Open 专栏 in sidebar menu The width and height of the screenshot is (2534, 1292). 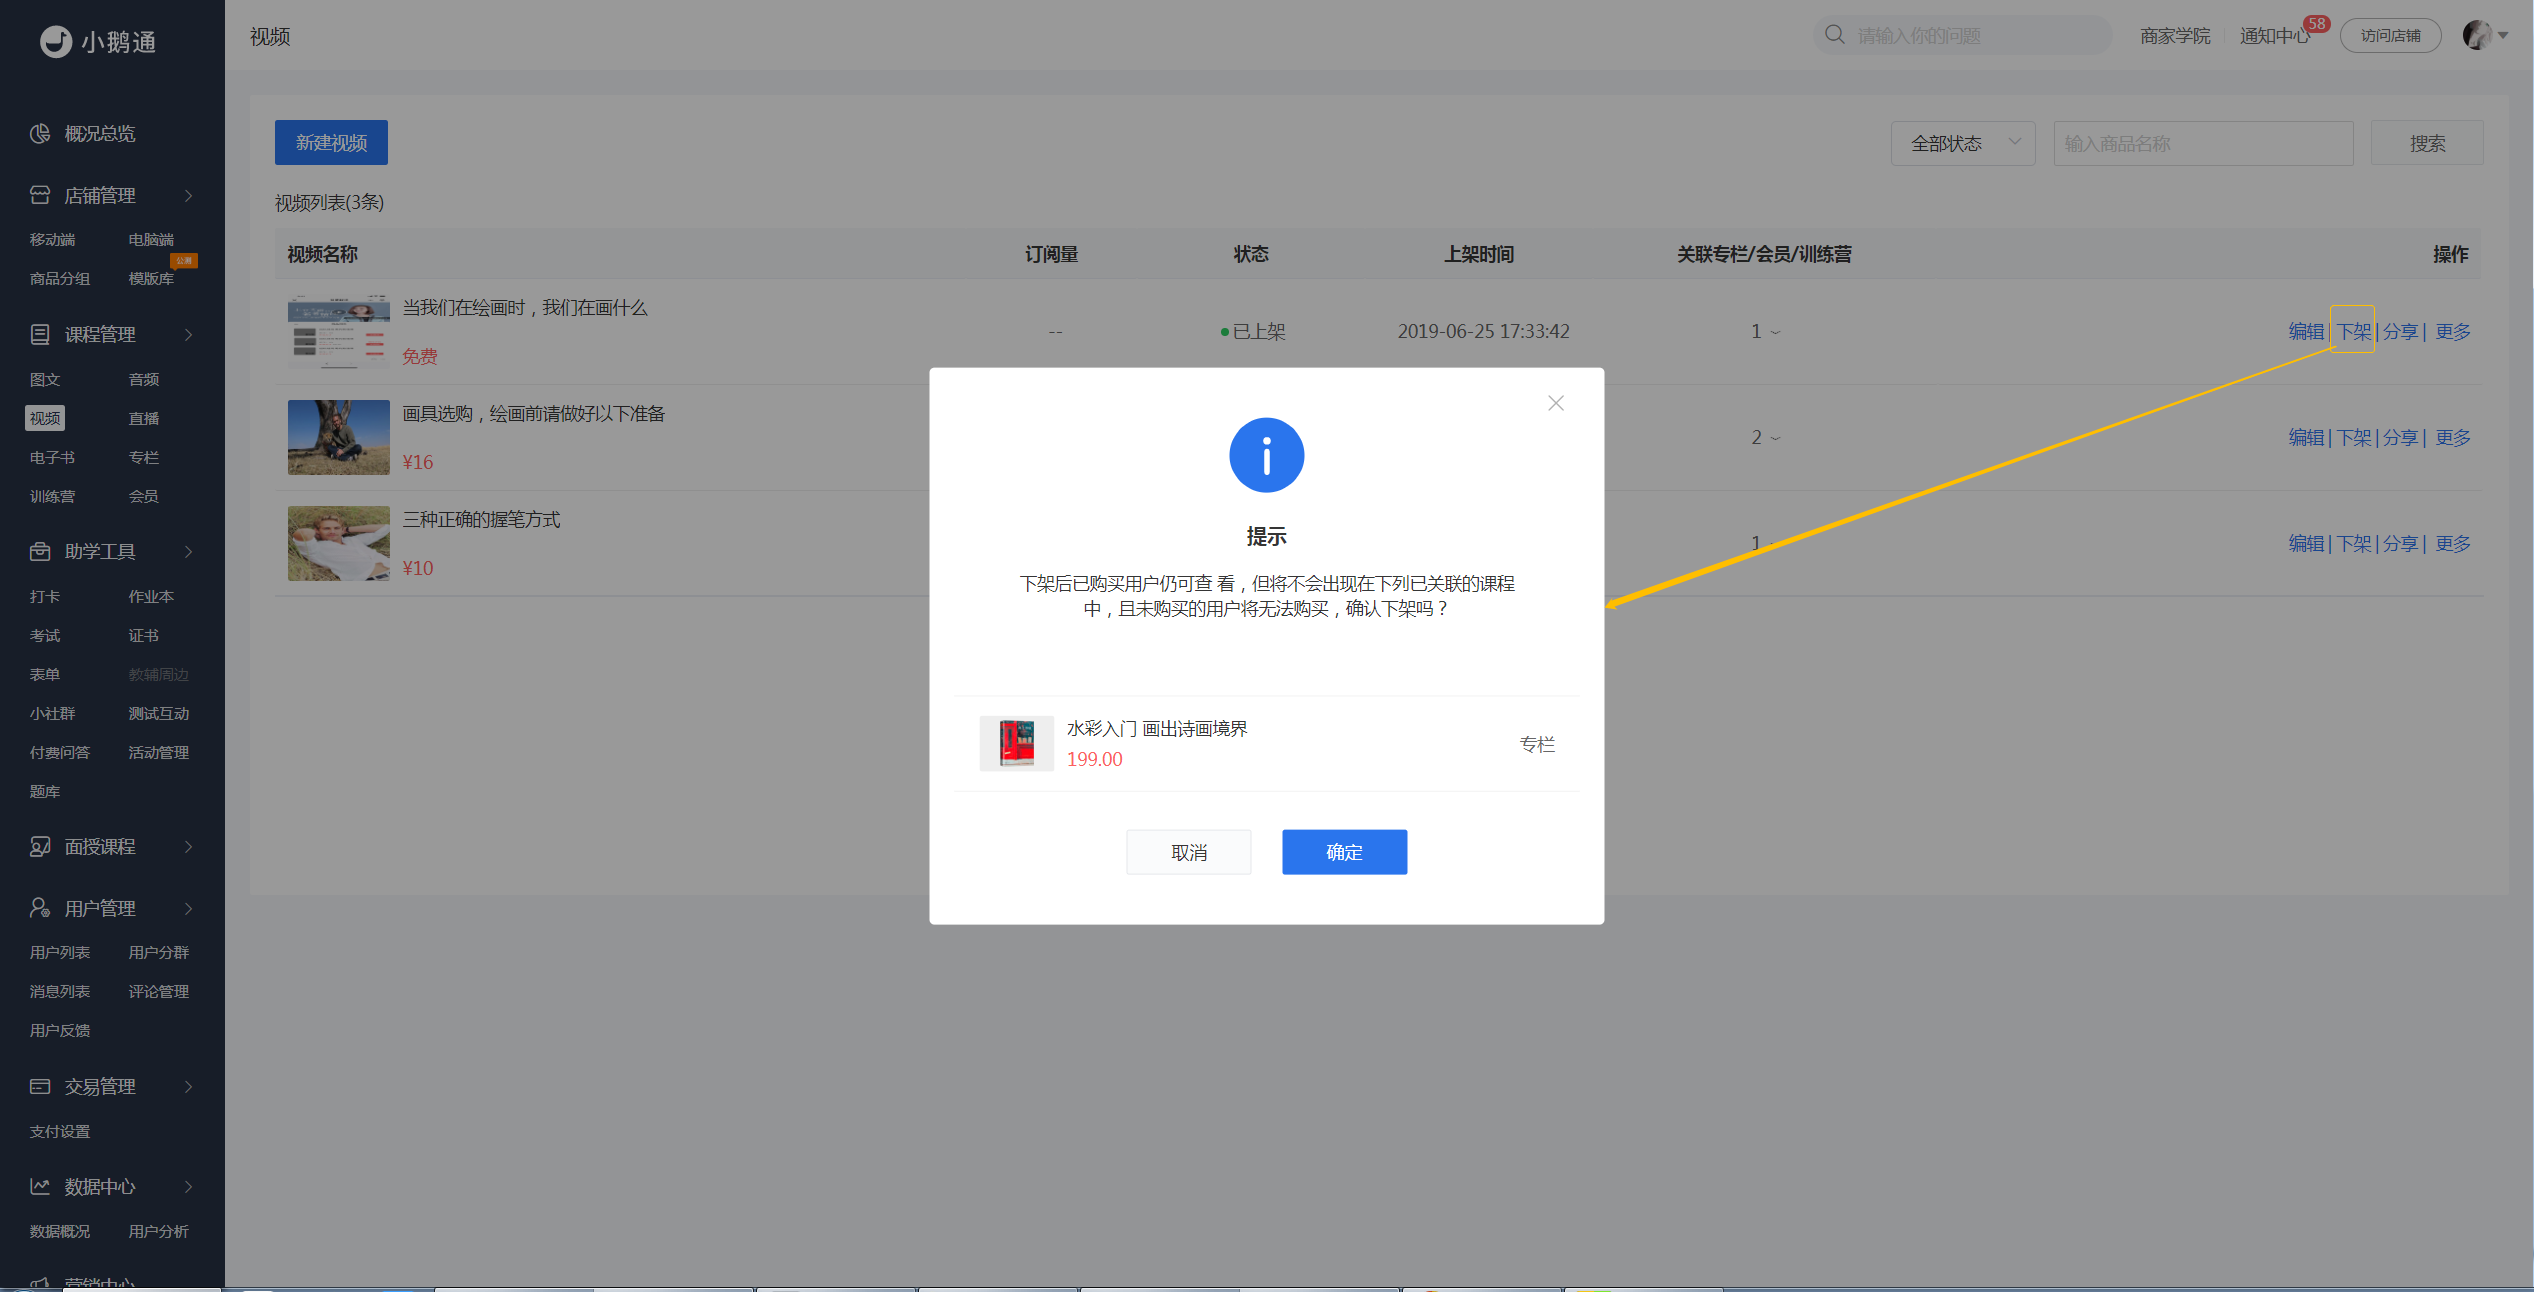144,457
